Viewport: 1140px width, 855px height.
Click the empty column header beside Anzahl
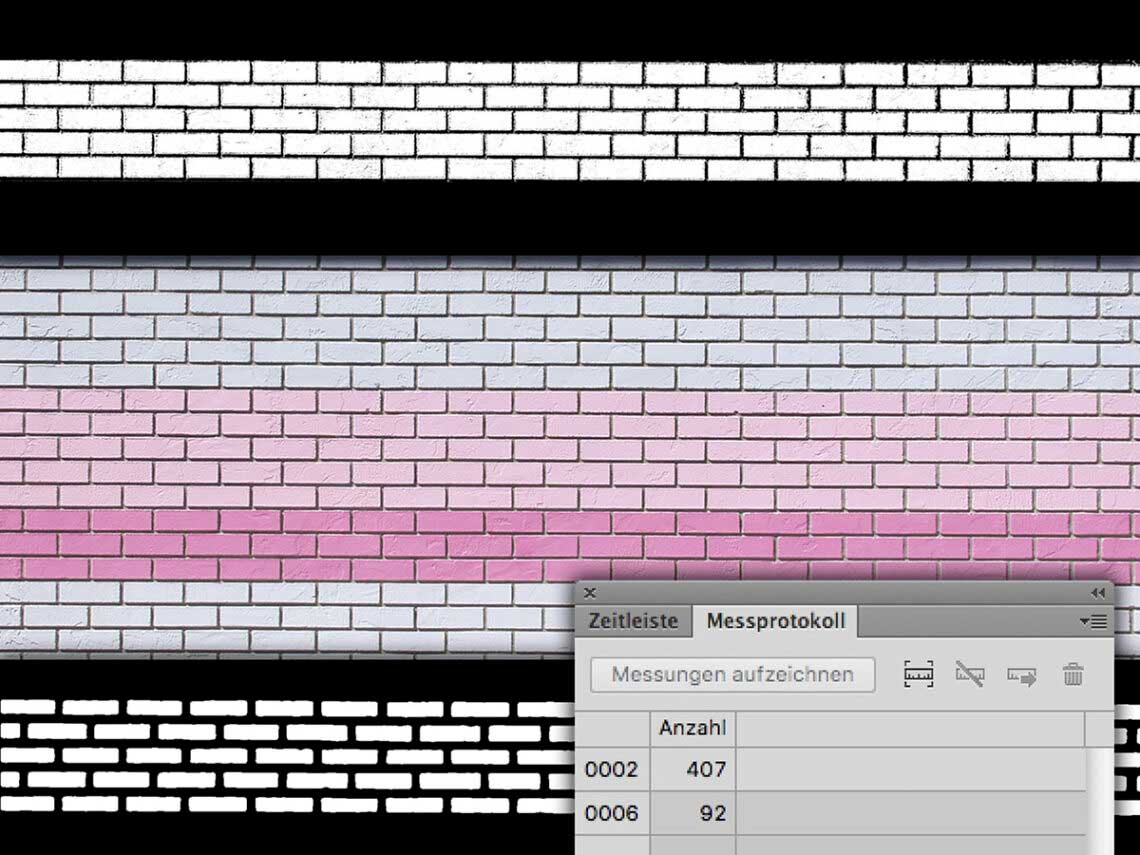[910, 728]
